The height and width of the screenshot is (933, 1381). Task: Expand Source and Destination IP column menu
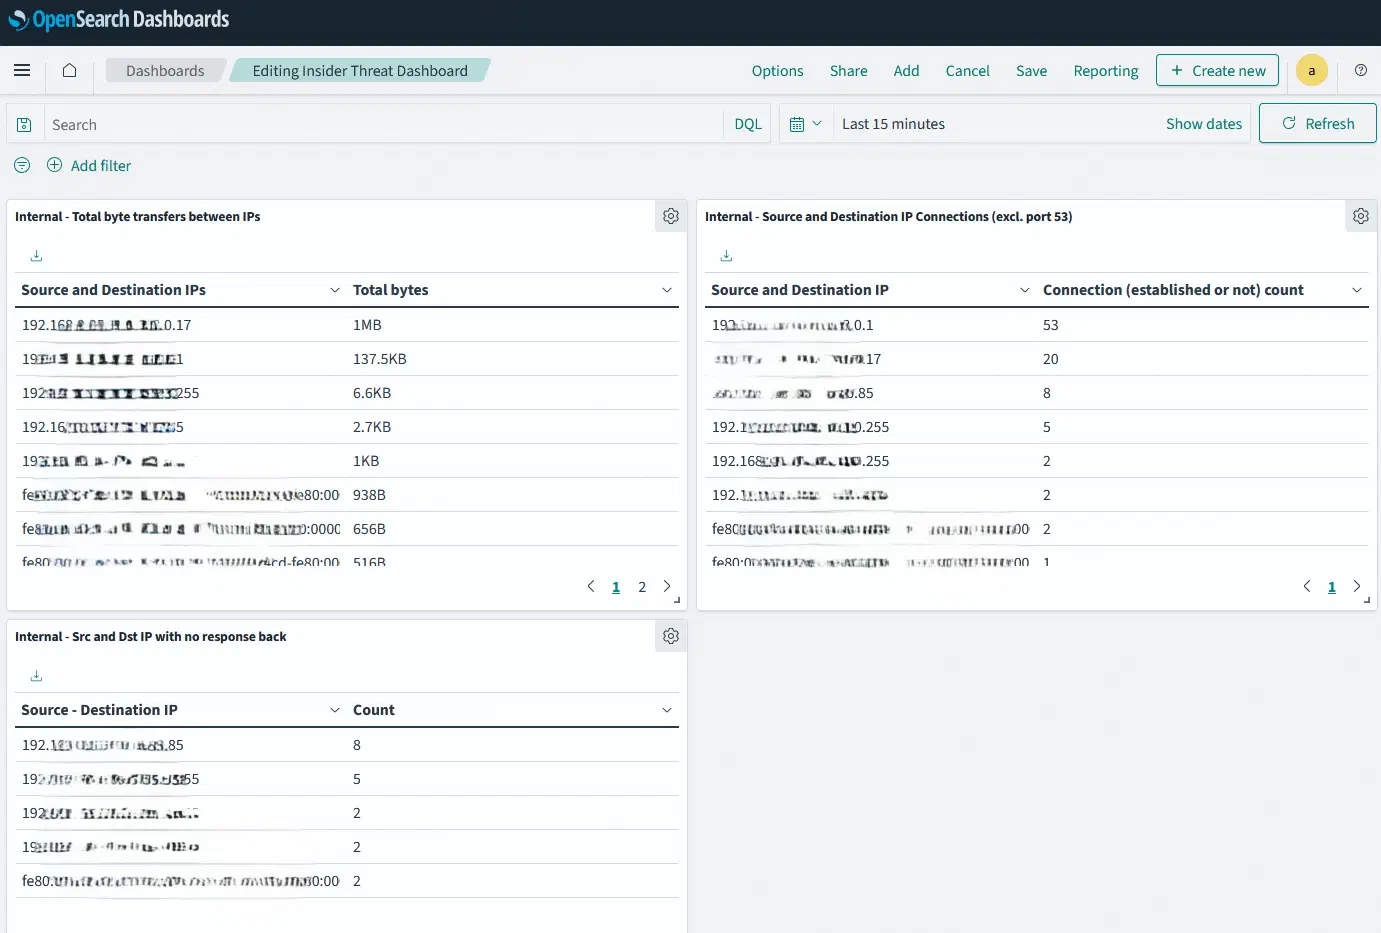tap(1025, 290)
